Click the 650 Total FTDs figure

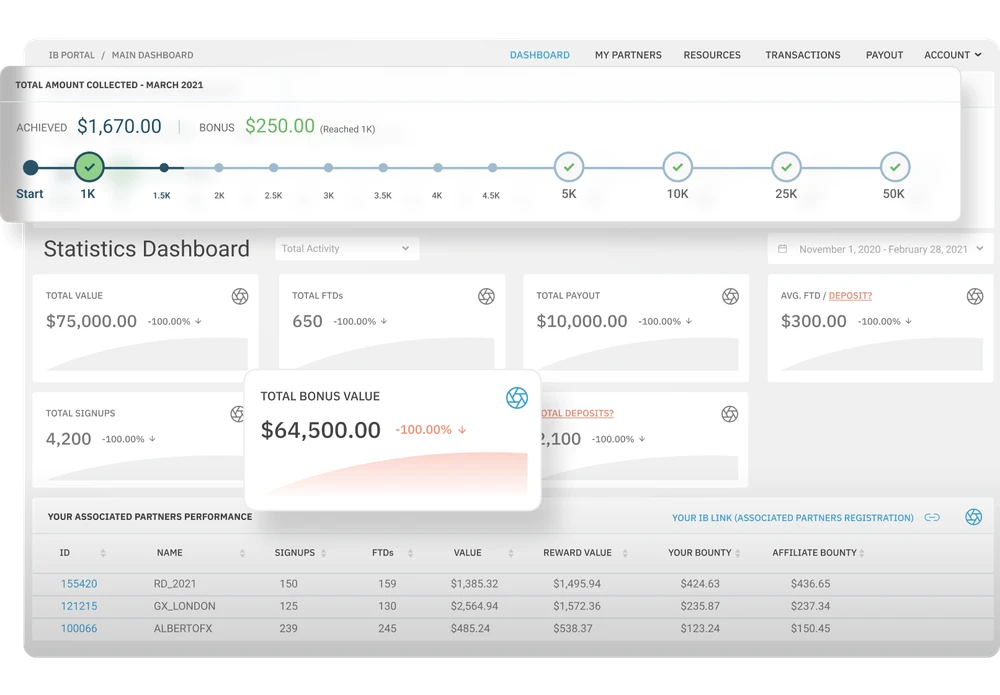click(x=307, y=321)
